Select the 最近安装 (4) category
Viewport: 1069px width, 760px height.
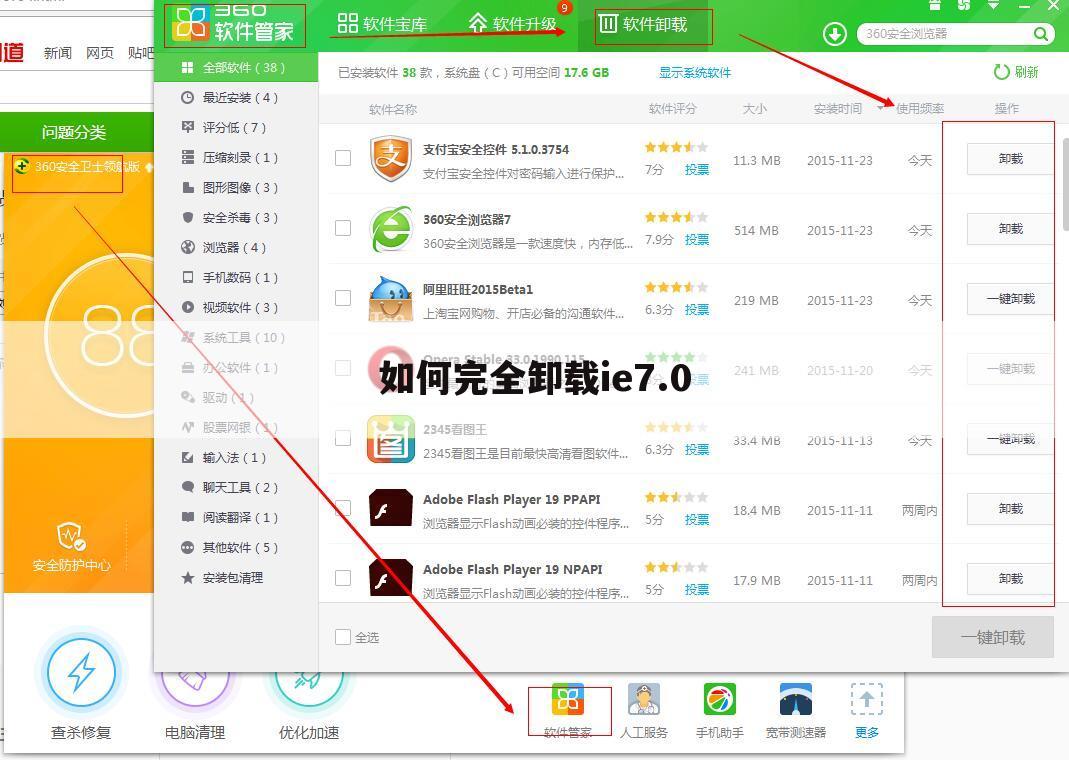pyautogui.click(x=236, y=97)
